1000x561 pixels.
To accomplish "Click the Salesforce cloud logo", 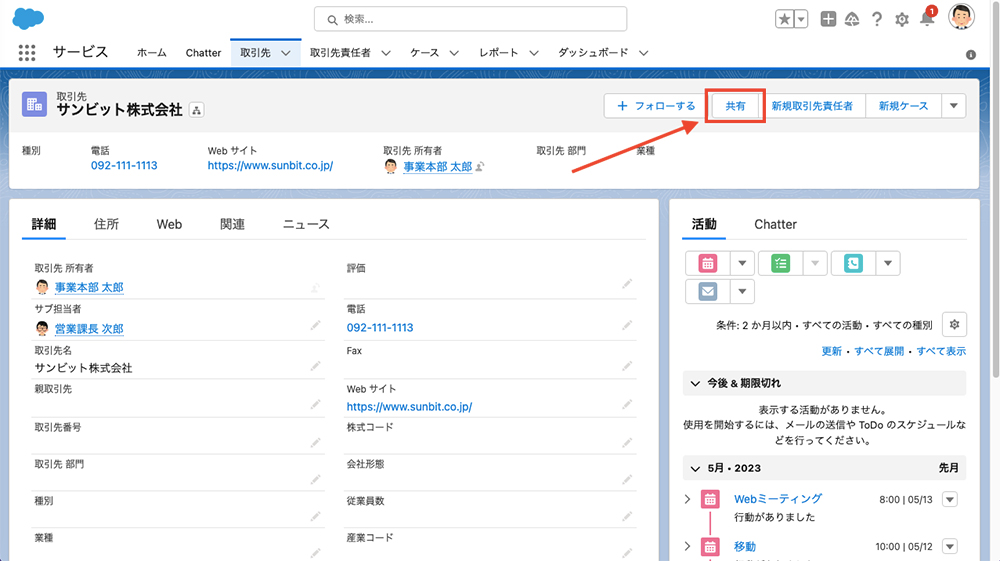I will [28, 18].
